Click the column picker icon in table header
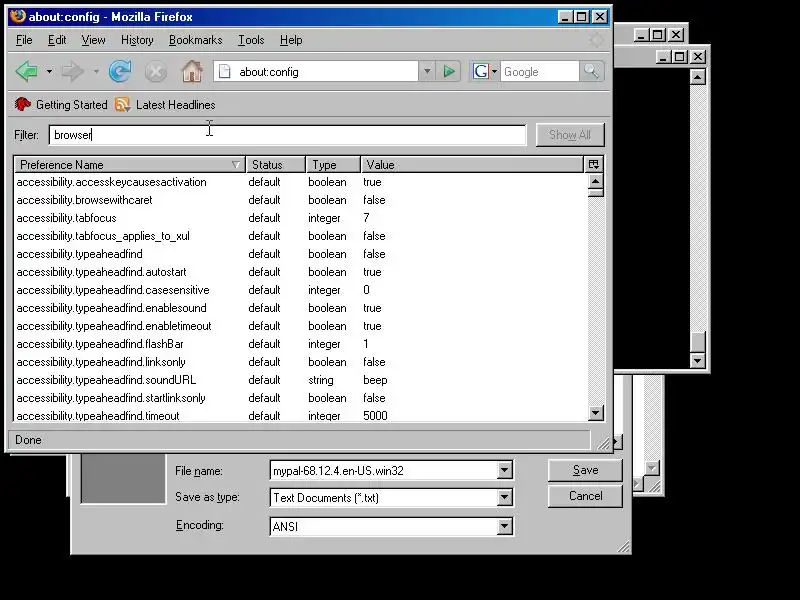Viewport: 800px width, 600px height. coord(593,164)
